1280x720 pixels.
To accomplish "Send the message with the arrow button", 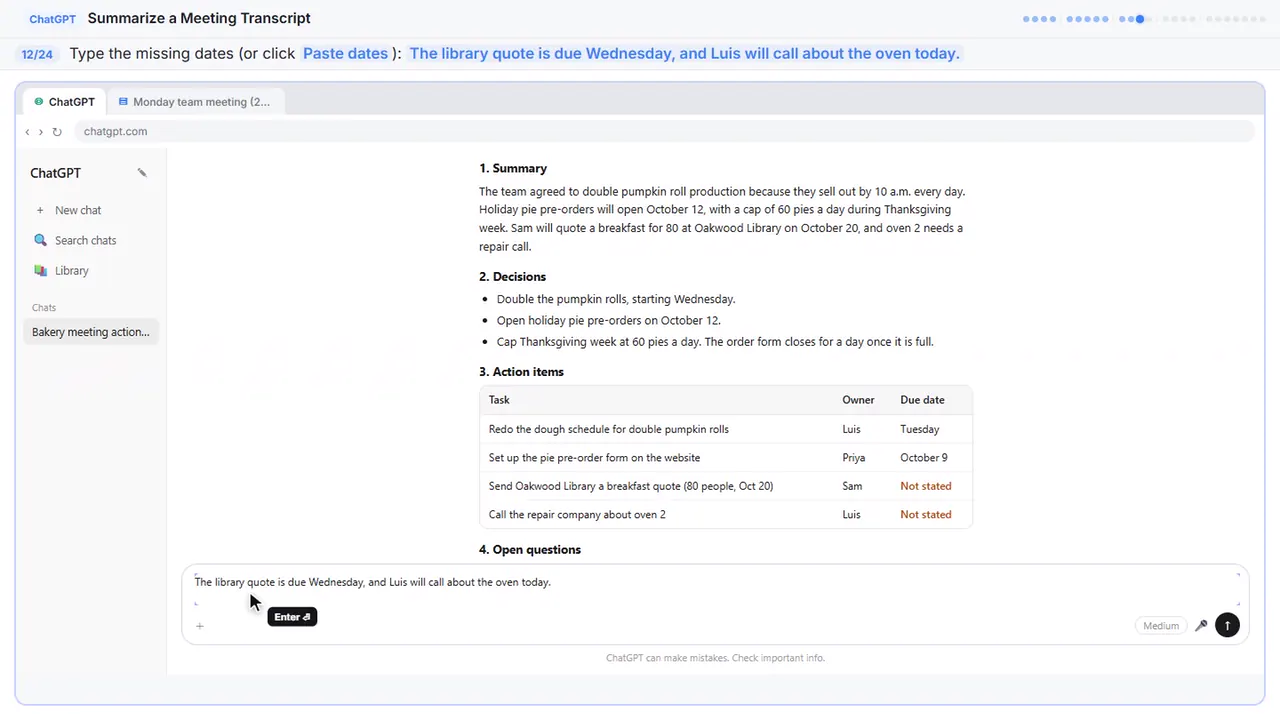I will (1227, 626).
